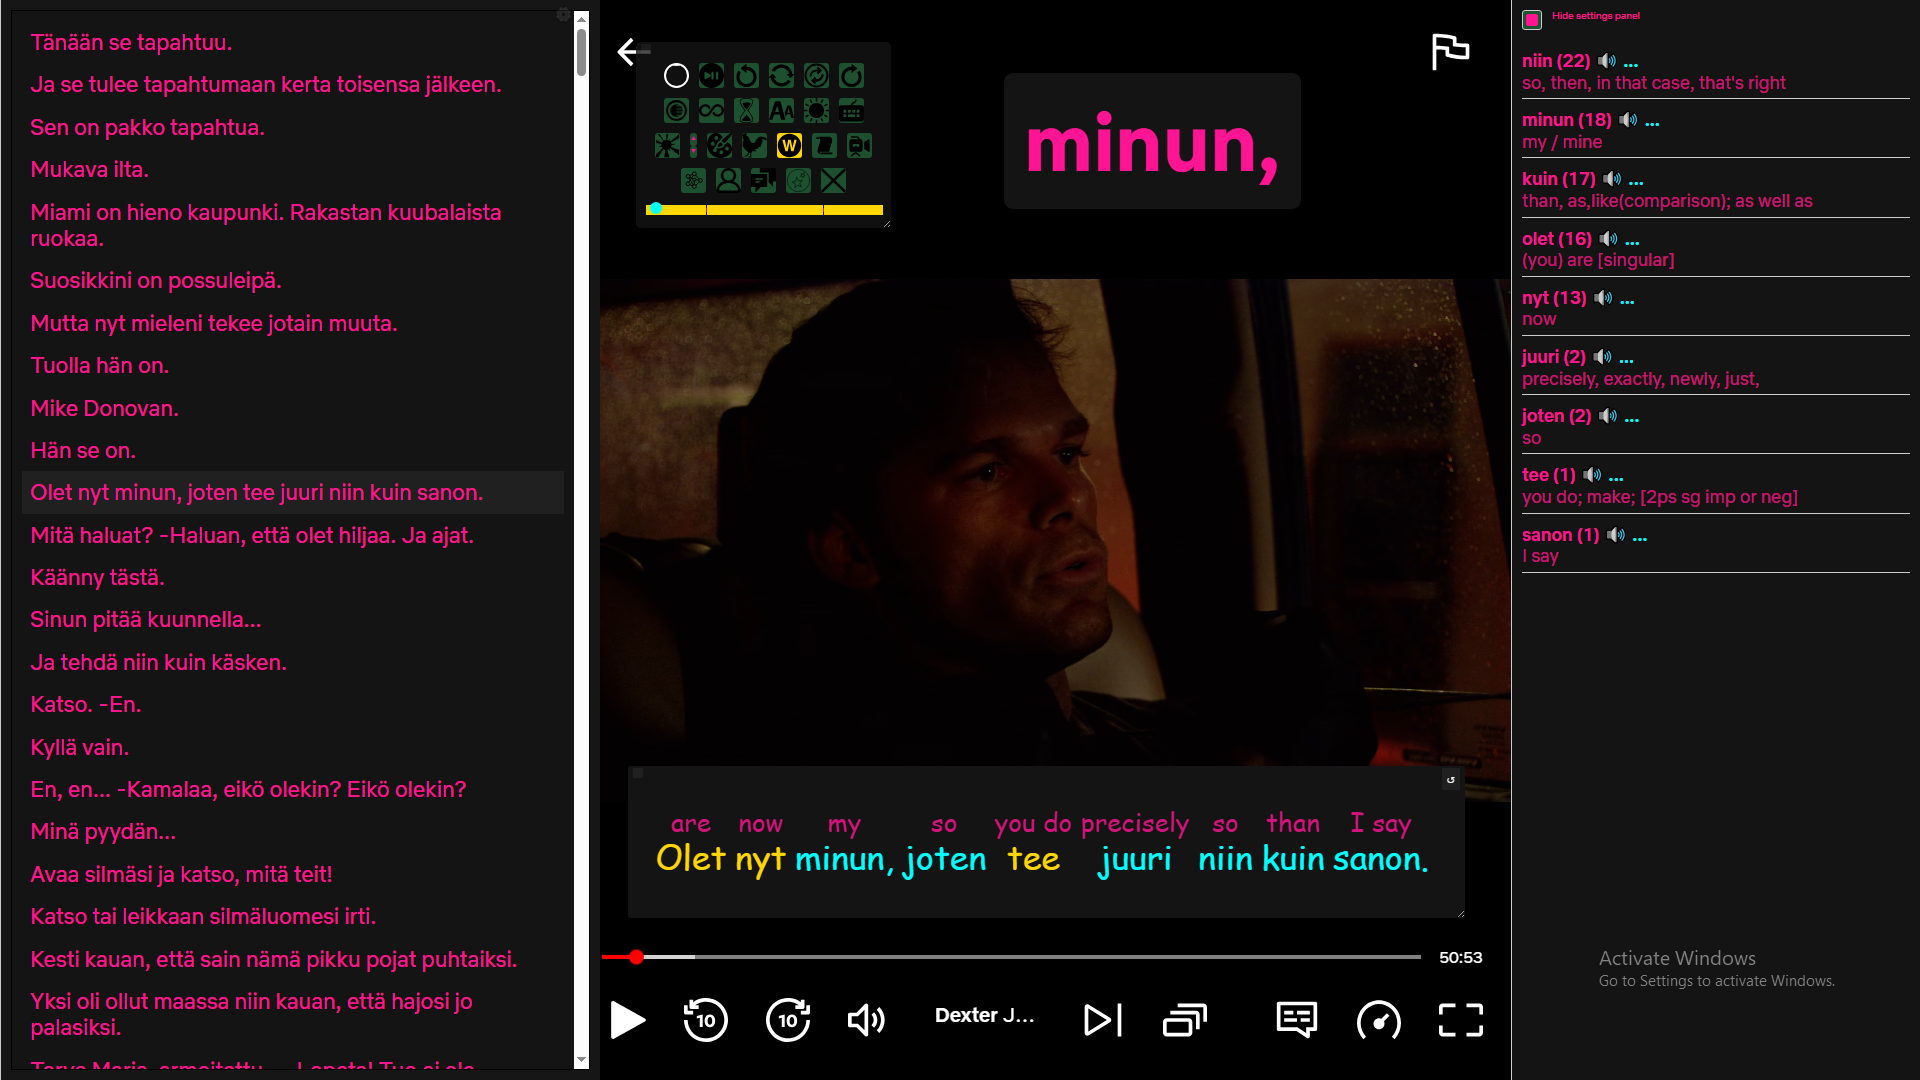Select subtitle line 'Kyllä vain.'
This screenshot has width=1920, height=1080.
(79, 747)
